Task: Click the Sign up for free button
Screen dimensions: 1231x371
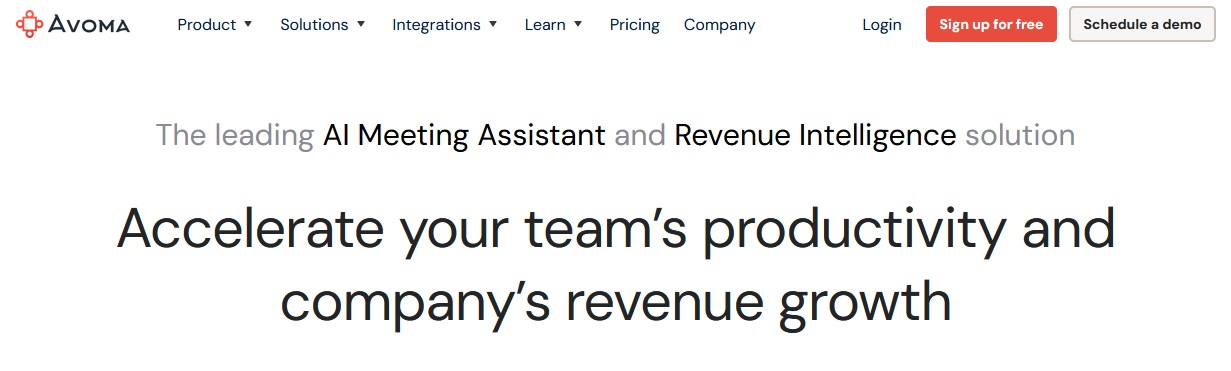Action: [991, 25]
